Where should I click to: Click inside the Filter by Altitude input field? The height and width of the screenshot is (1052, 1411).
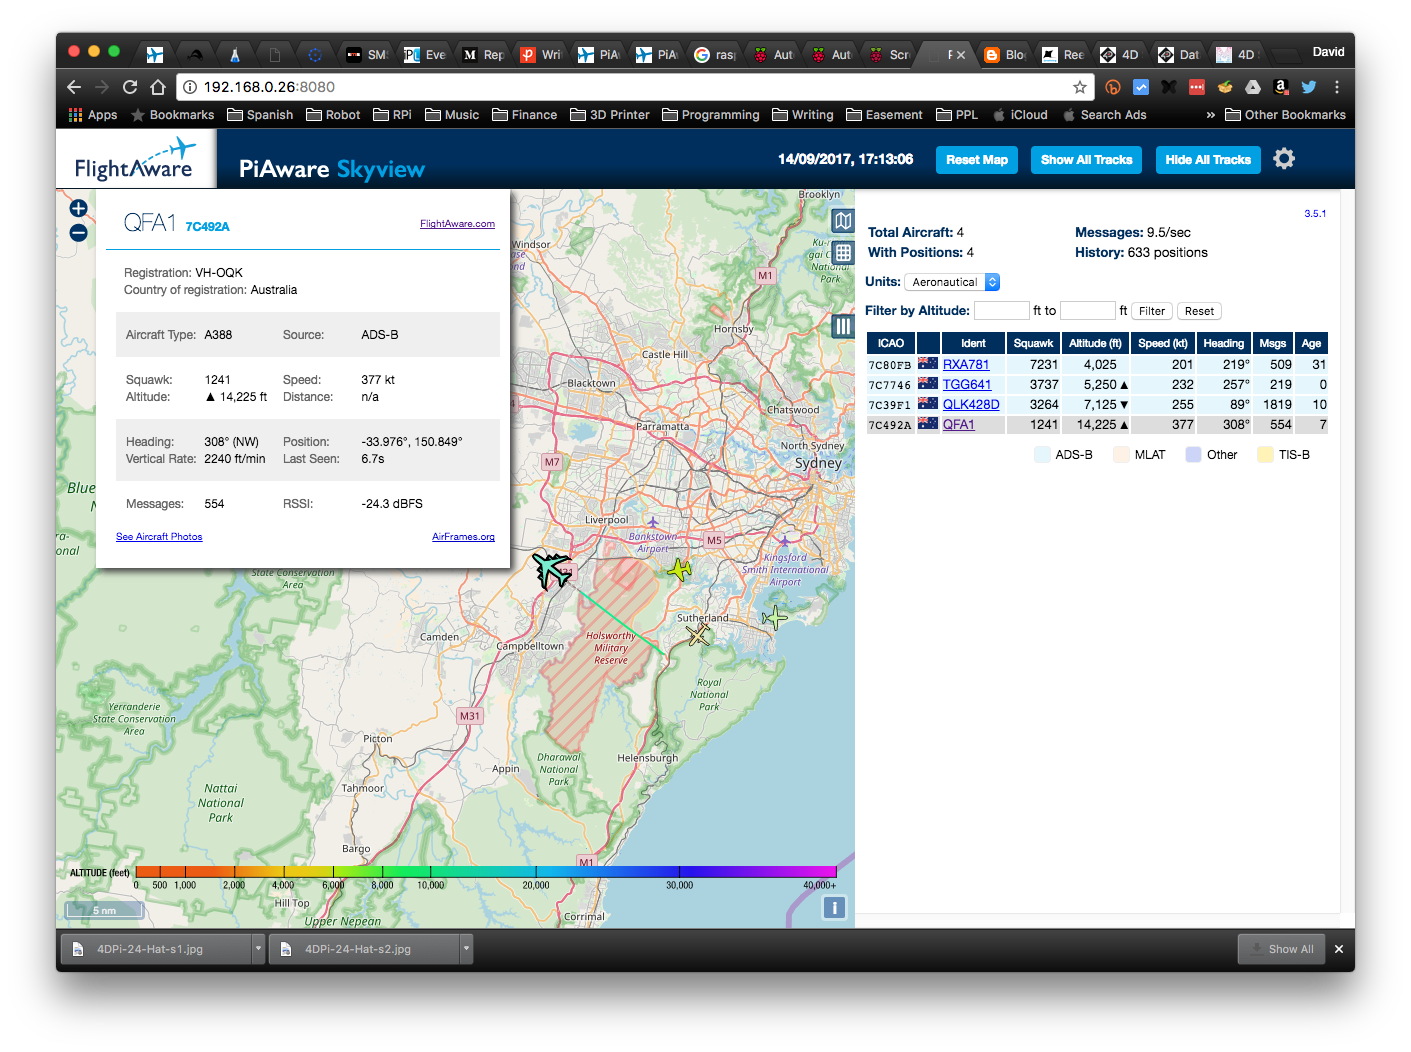[1001, 310]
